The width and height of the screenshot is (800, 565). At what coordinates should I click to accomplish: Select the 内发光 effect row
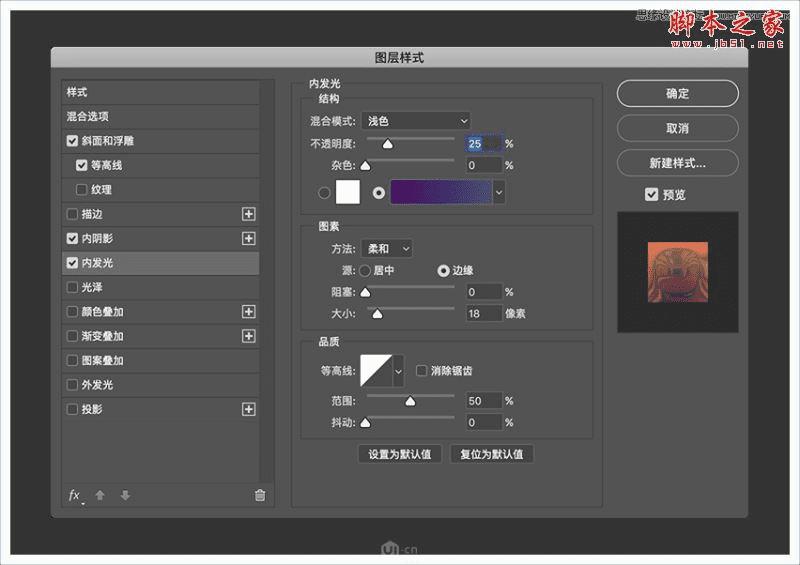[x=161, y=263]
